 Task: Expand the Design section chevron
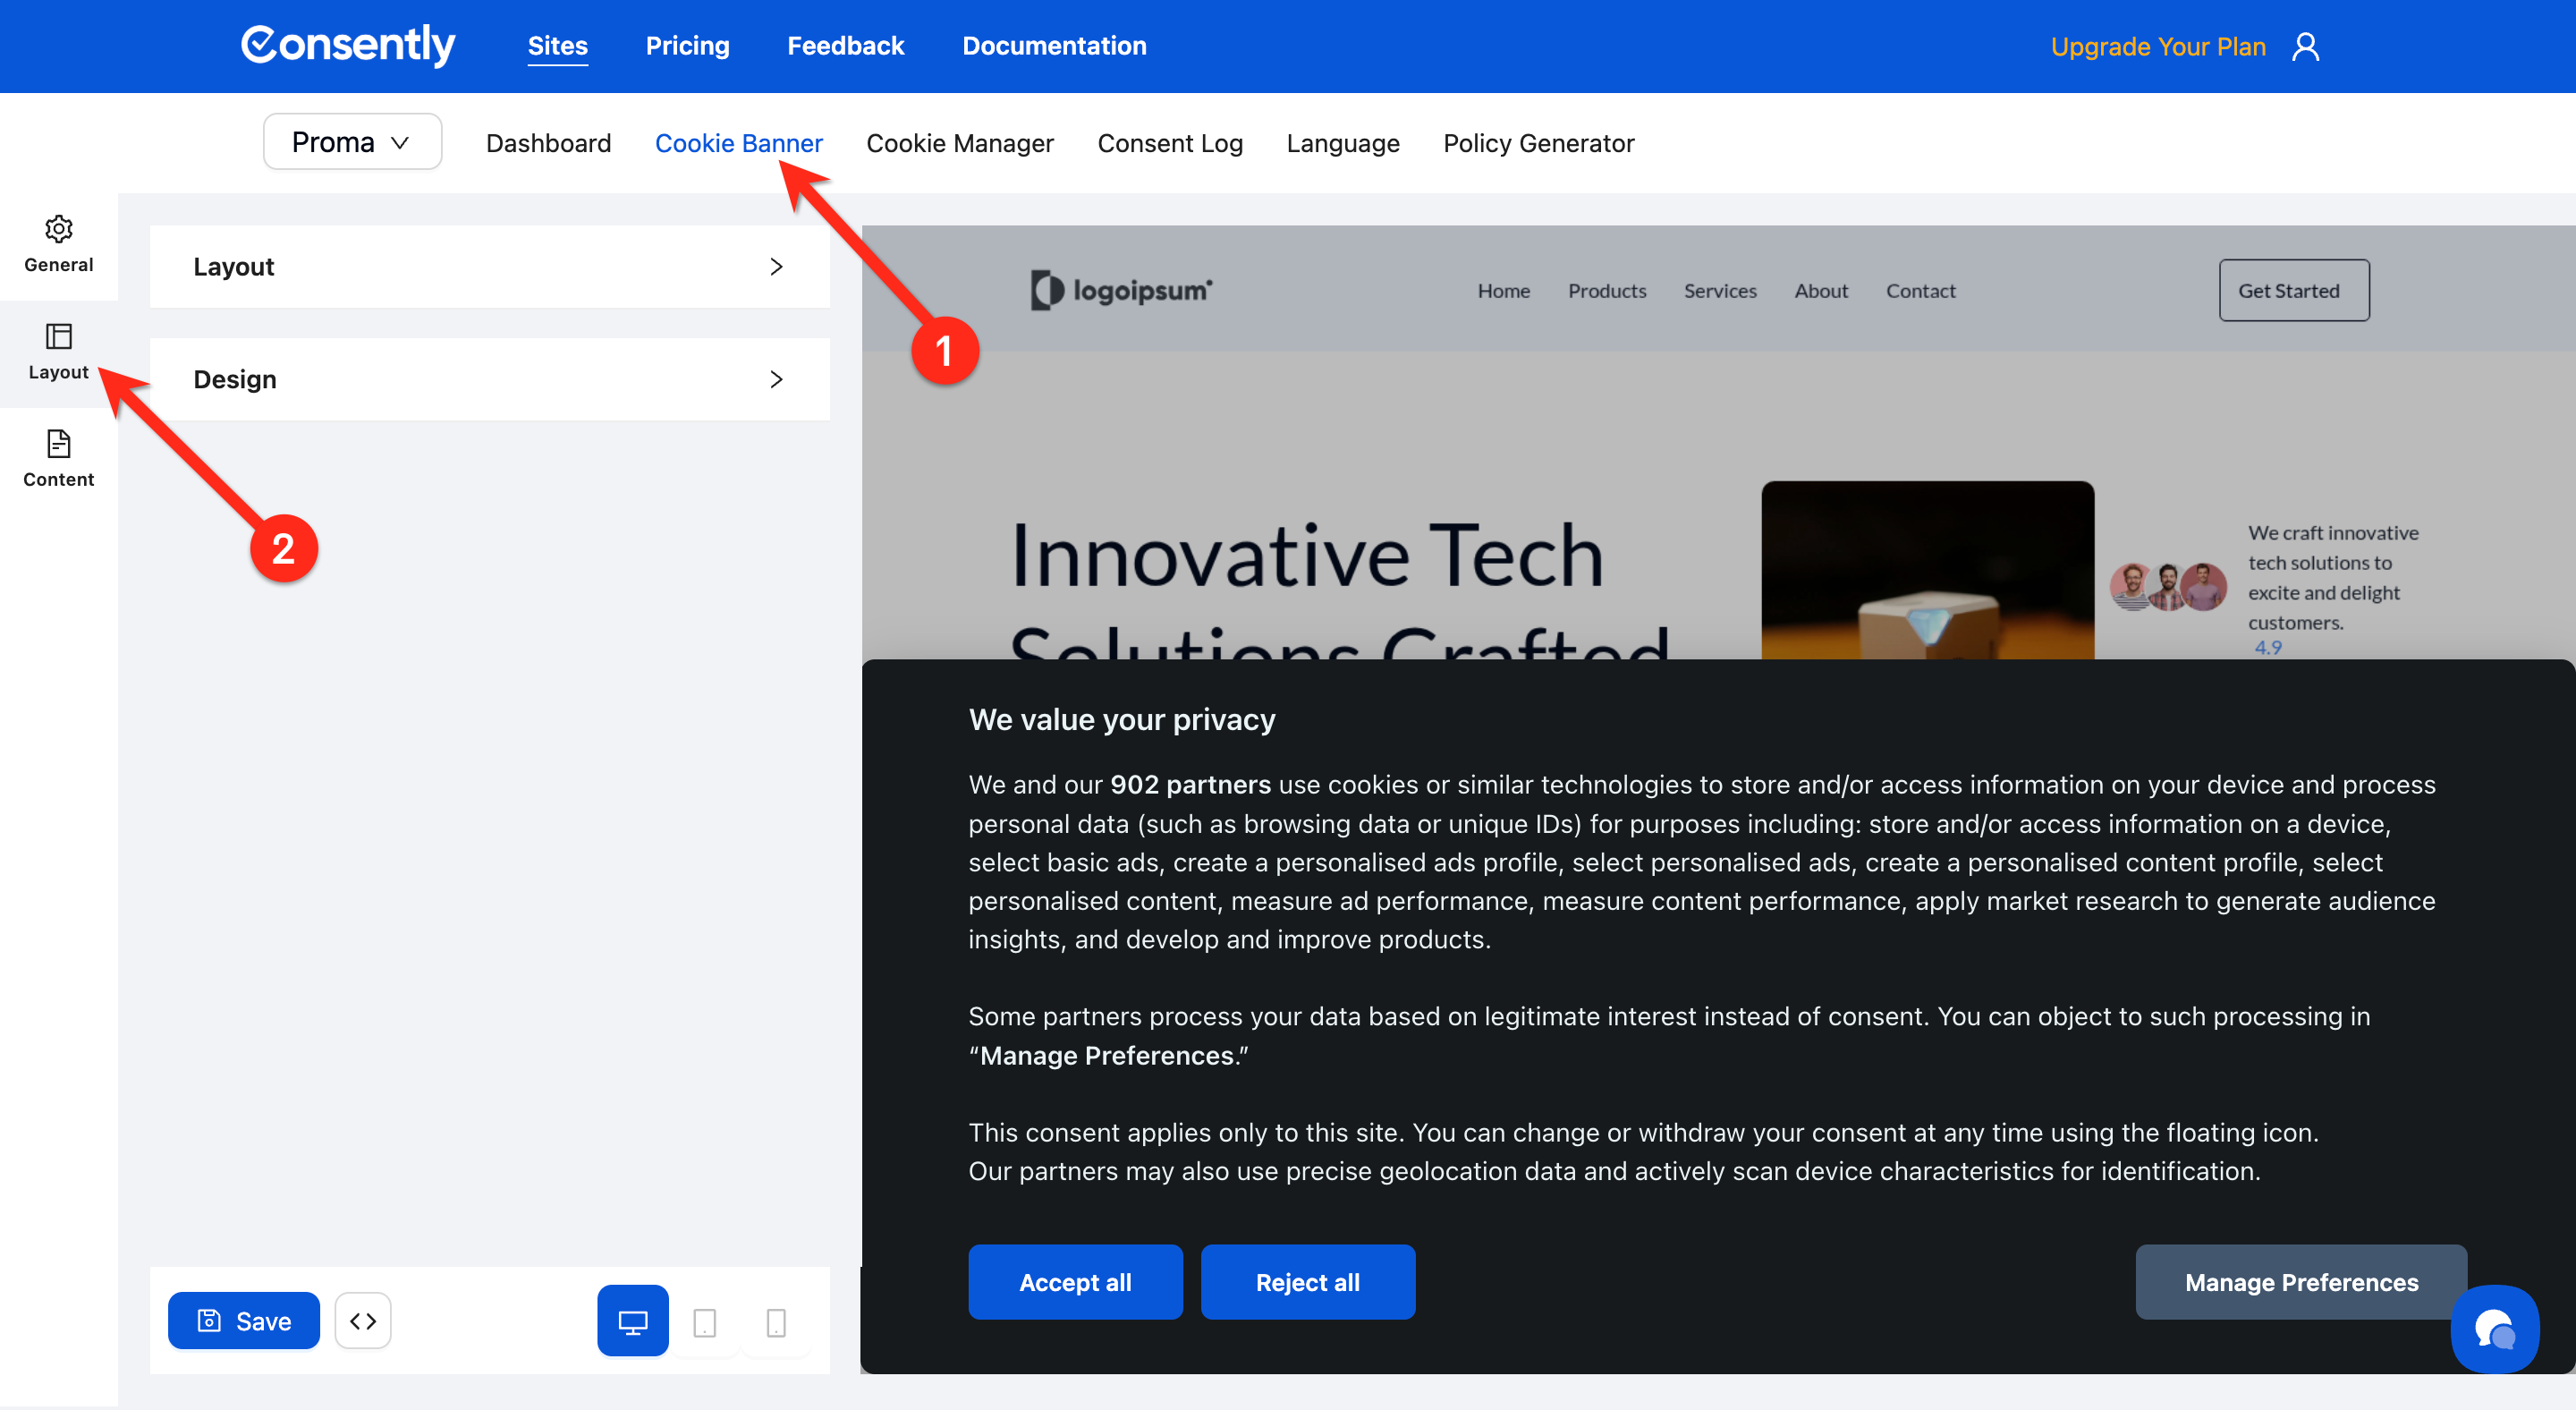776,379
